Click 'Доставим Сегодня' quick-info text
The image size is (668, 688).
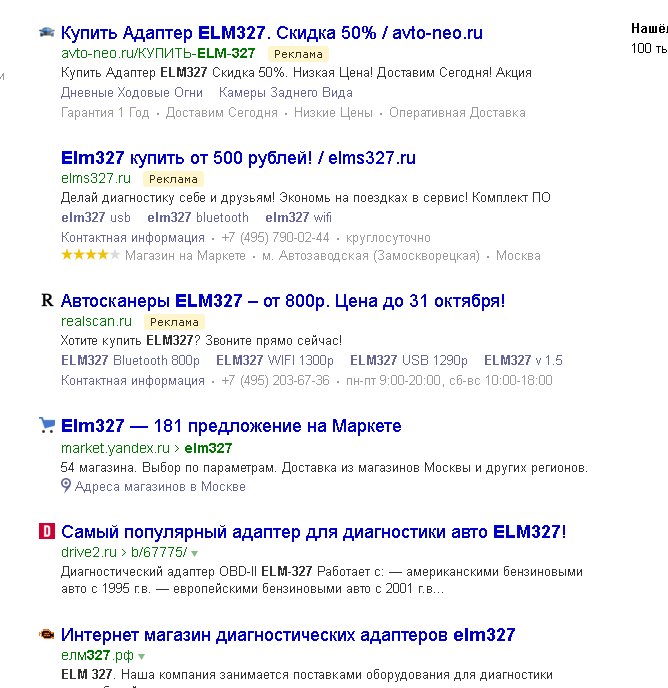pyautogui.click(x=222, y=113)
